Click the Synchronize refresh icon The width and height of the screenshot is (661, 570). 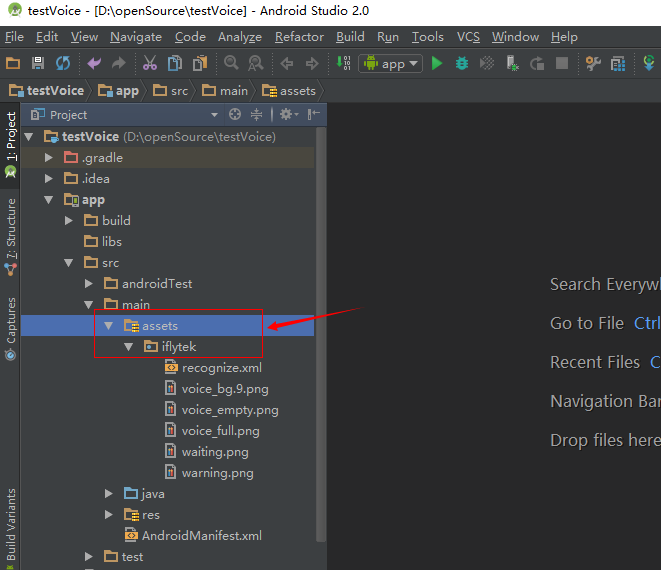click(x=63, y=63)
